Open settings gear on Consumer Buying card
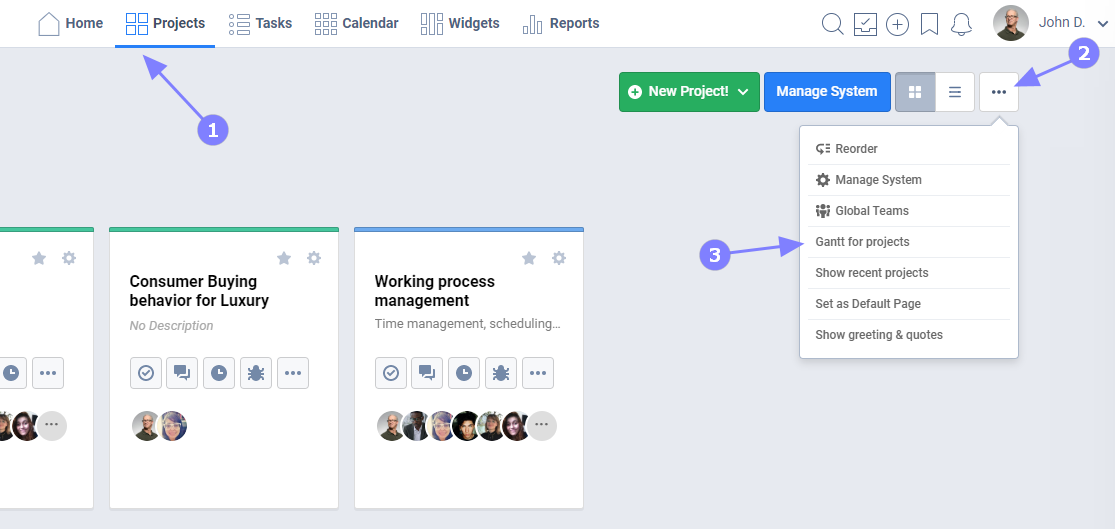Screen dimensions: 1115x529 pos(314,258)
